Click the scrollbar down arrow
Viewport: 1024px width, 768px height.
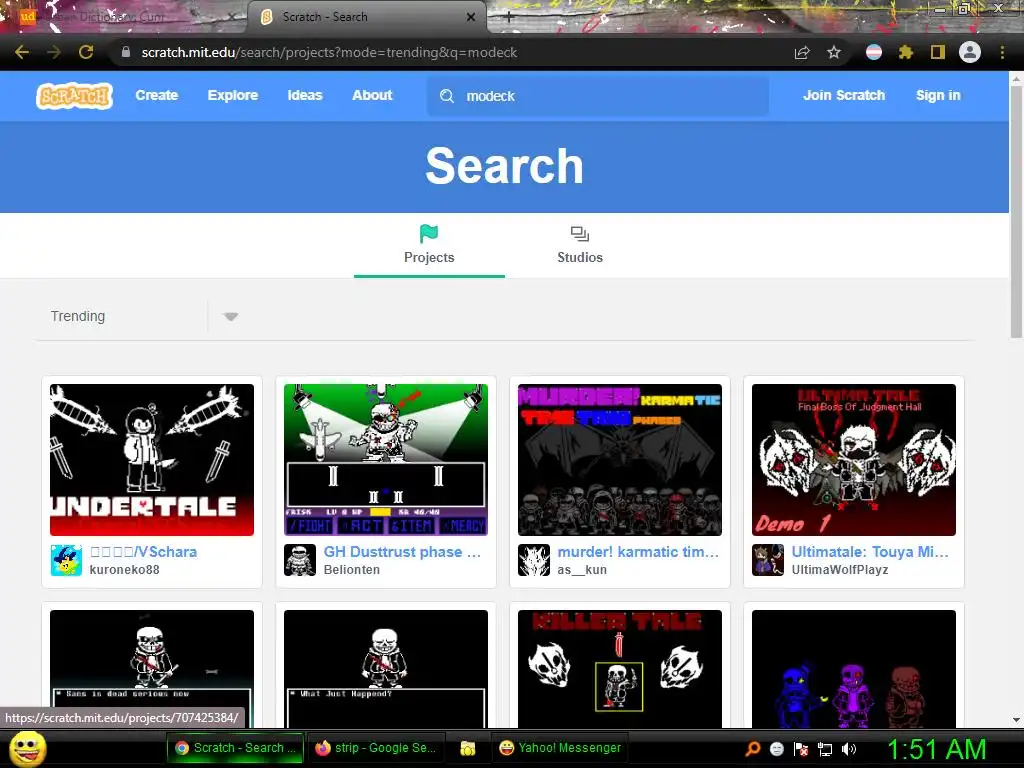(1016, 720)
